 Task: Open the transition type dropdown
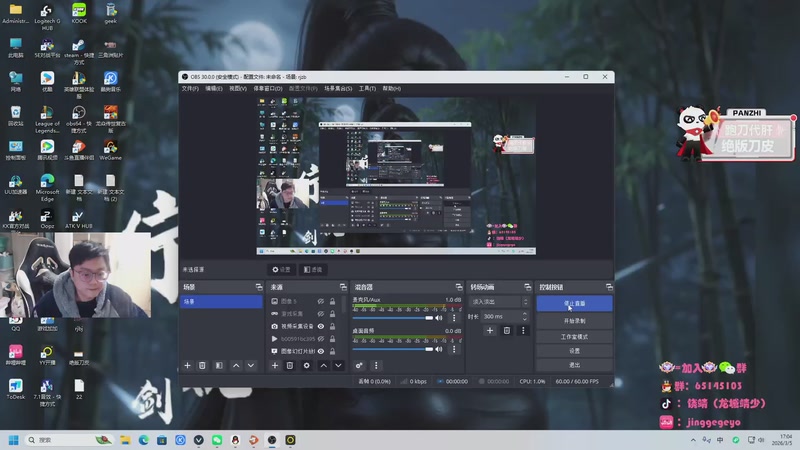click(499, 302)
